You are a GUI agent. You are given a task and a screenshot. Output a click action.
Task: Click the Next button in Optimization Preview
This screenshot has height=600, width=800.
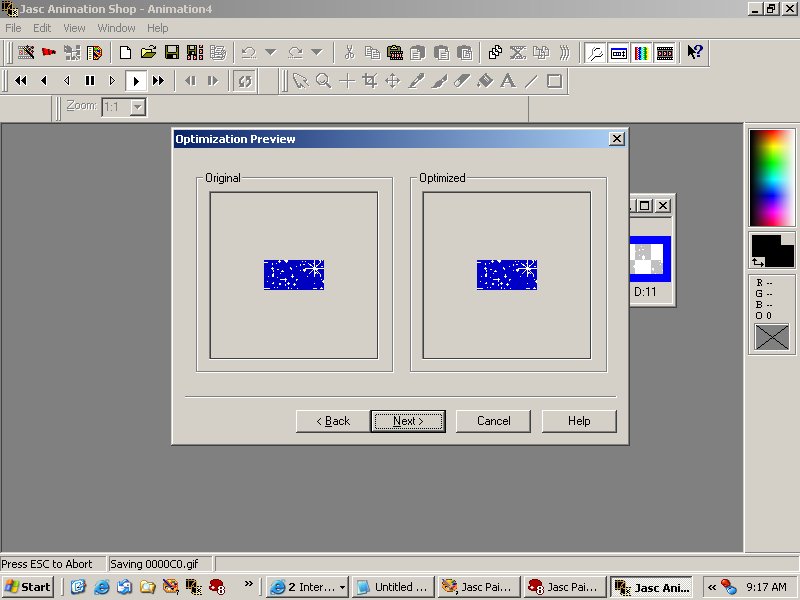pos(408,421)
